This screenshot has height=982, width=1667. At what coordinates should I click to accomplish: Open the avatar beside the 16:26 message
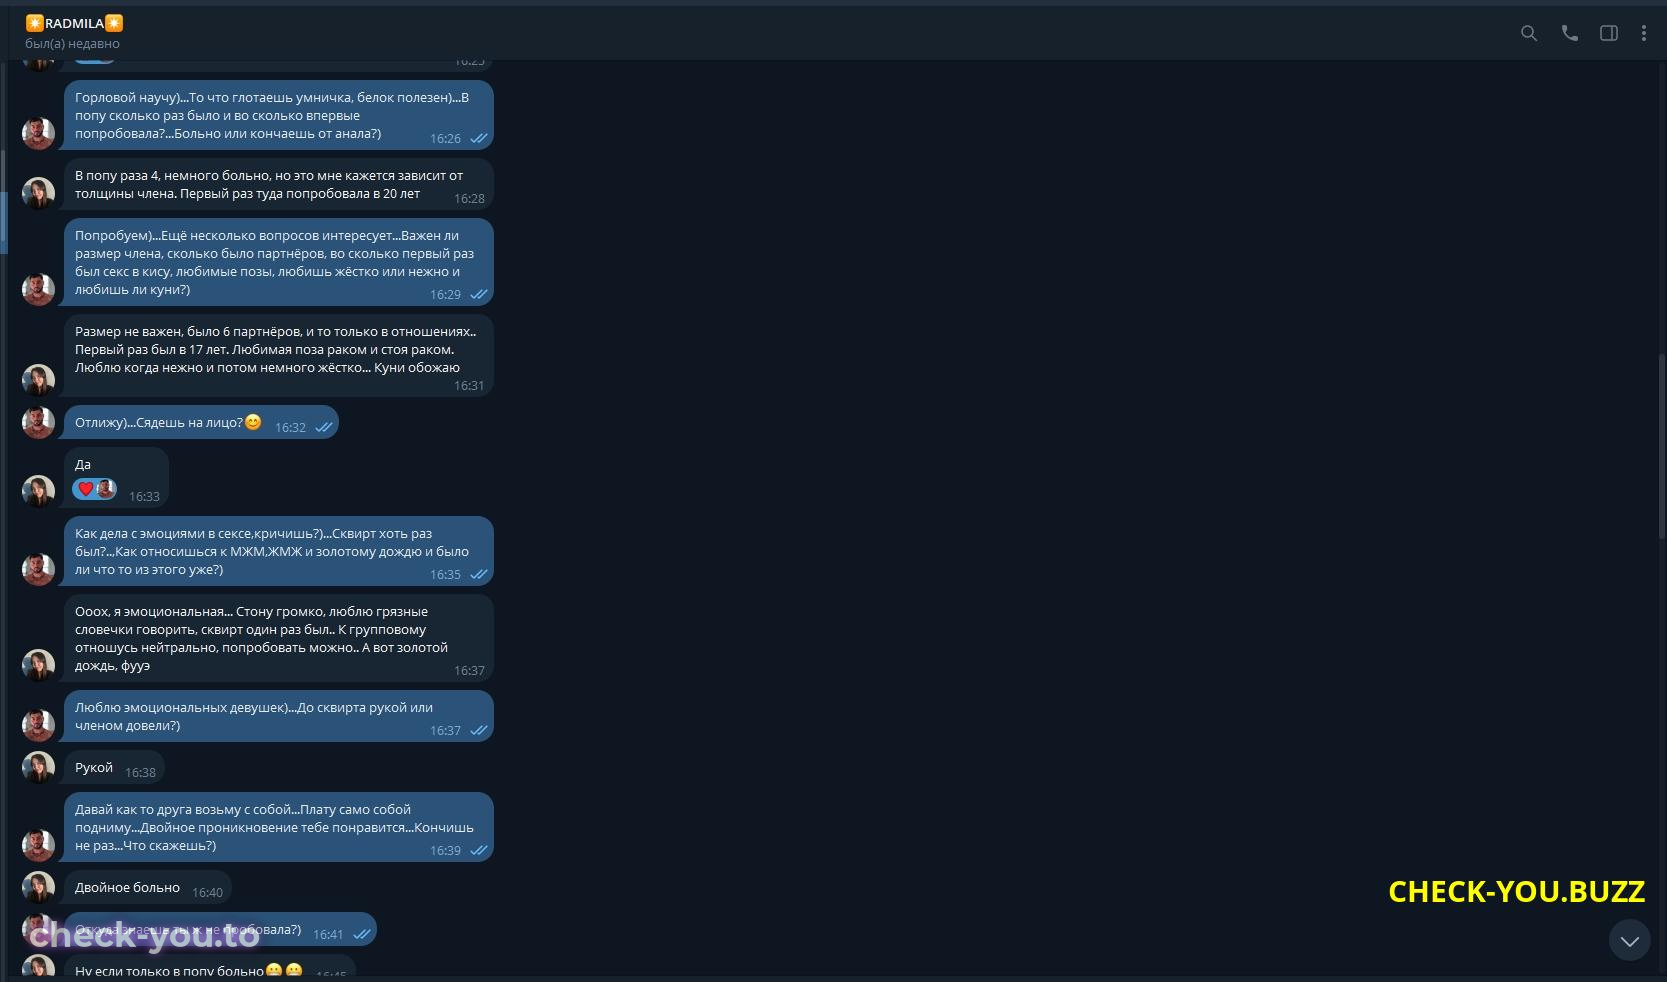(38, 133)
